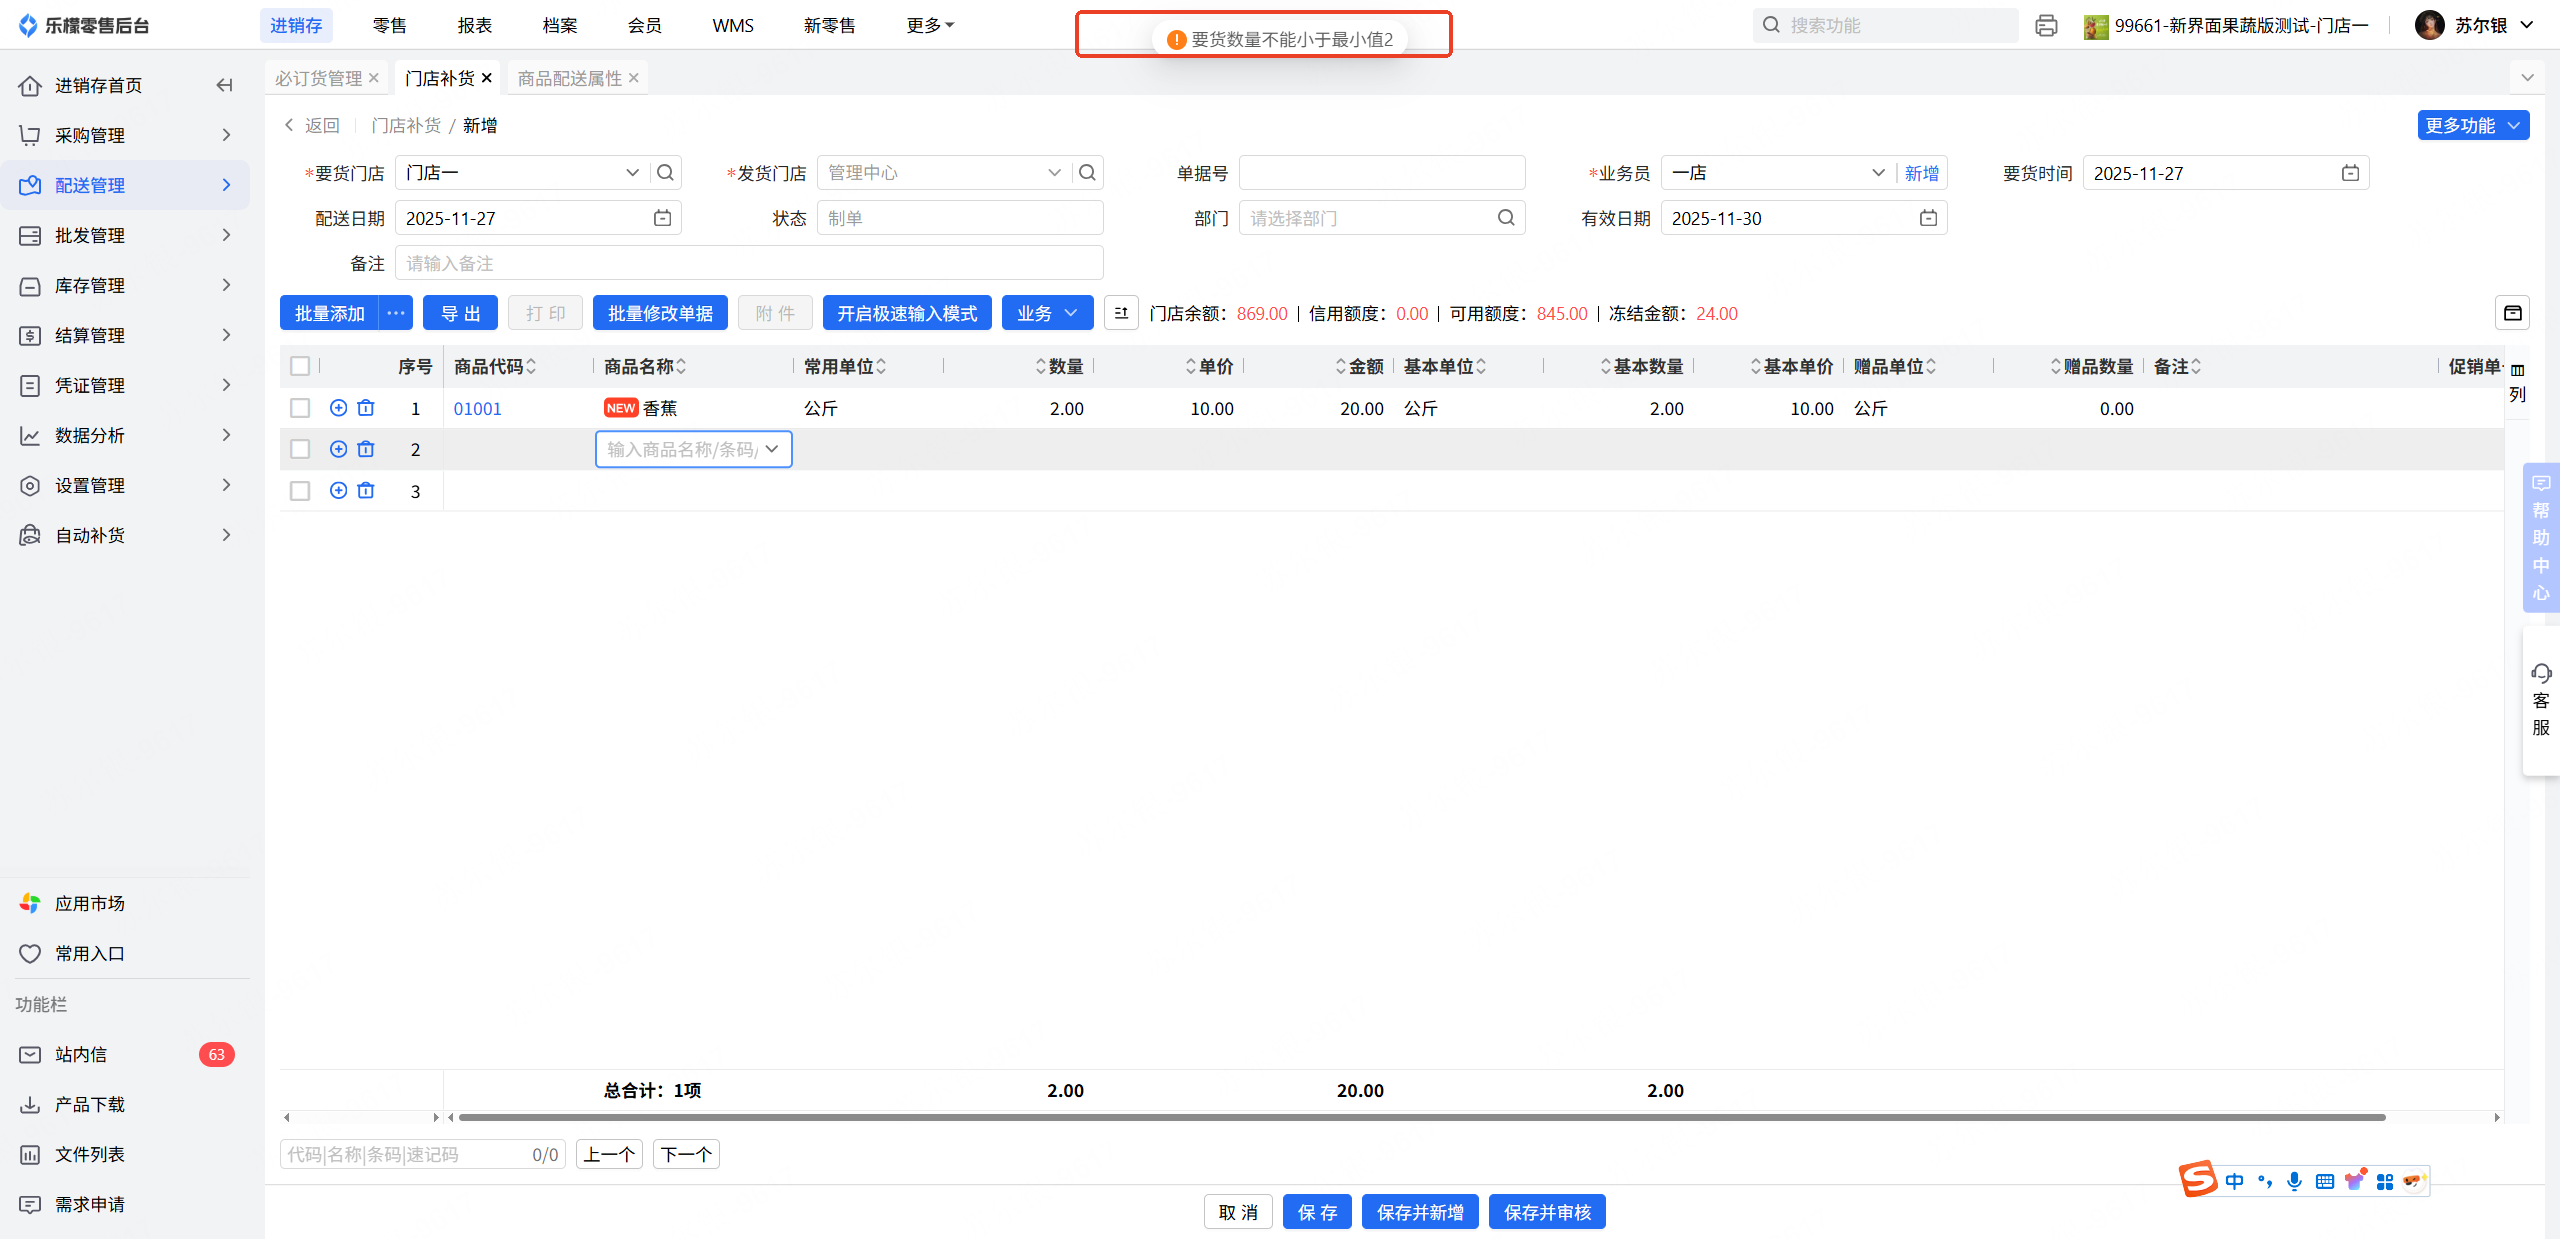This screenshot has height=1239, width=2560.
Task: Open the 报表 top menu
Action: (474, 26)
